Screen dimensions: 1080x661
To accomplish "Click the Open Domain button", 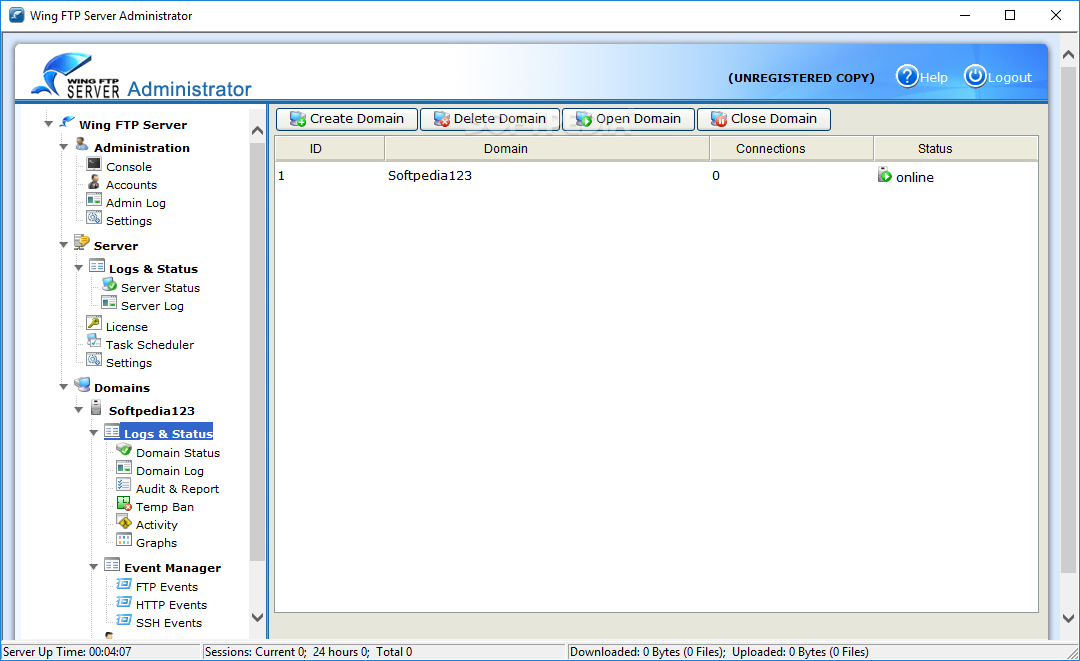I will click(628, 119).
